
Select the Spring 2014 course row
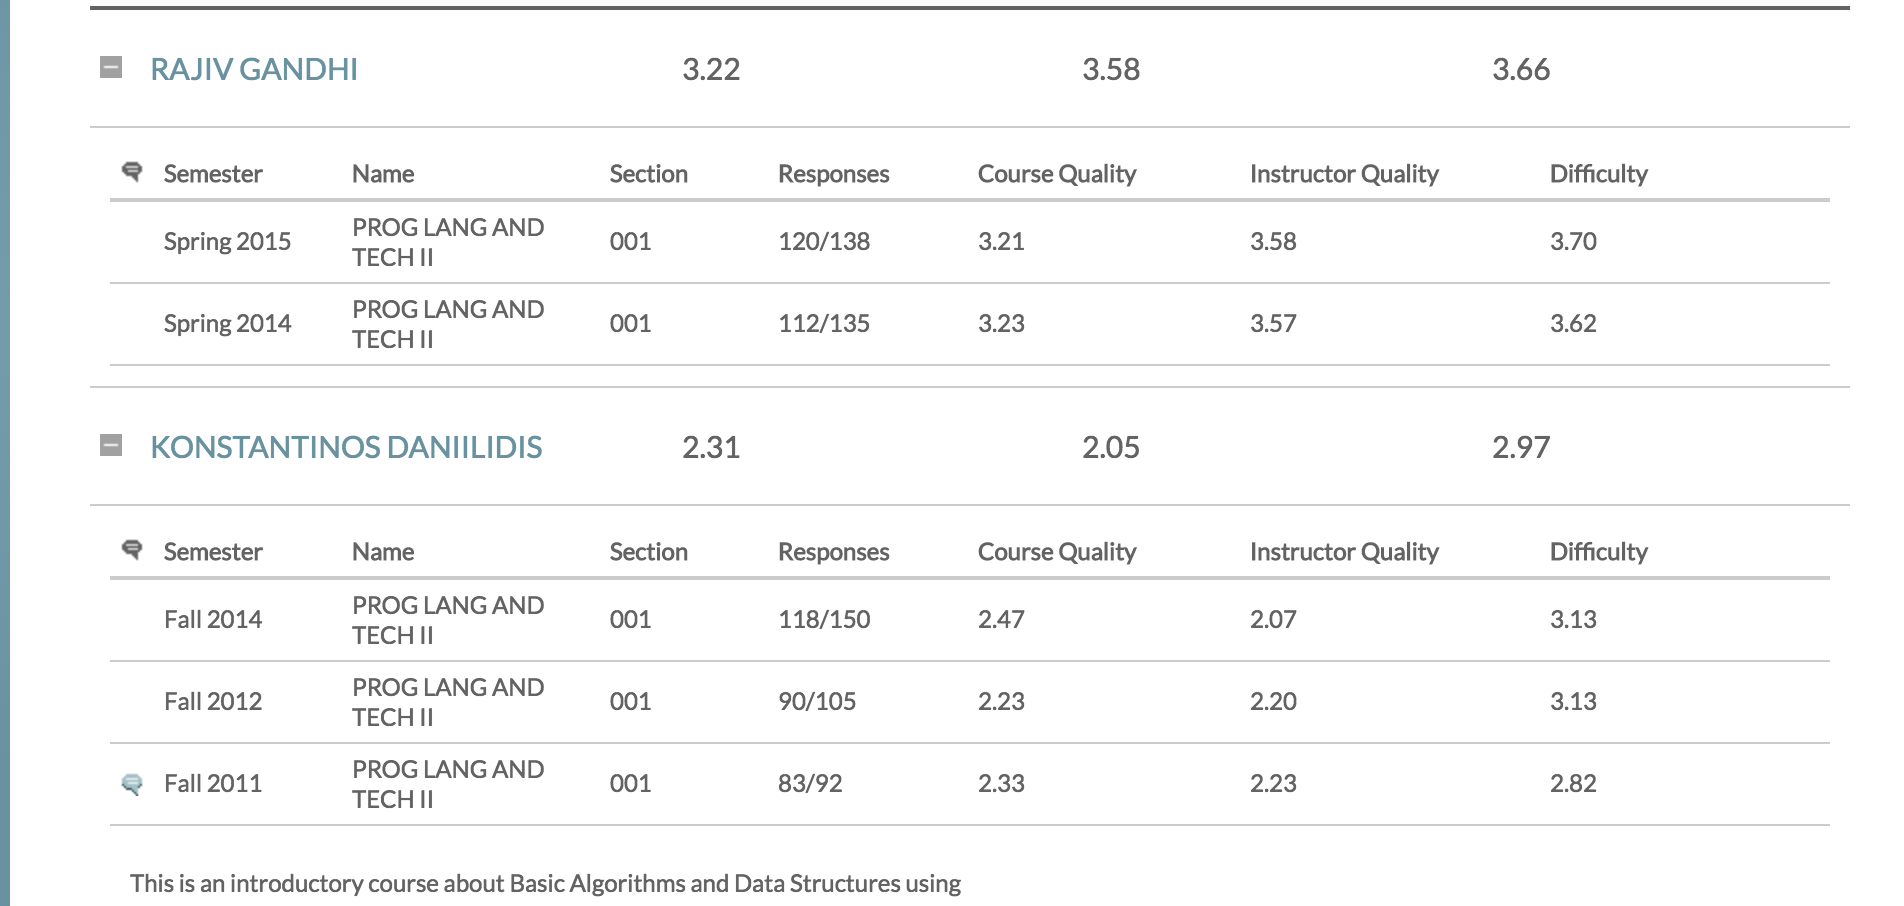point(700,323)
